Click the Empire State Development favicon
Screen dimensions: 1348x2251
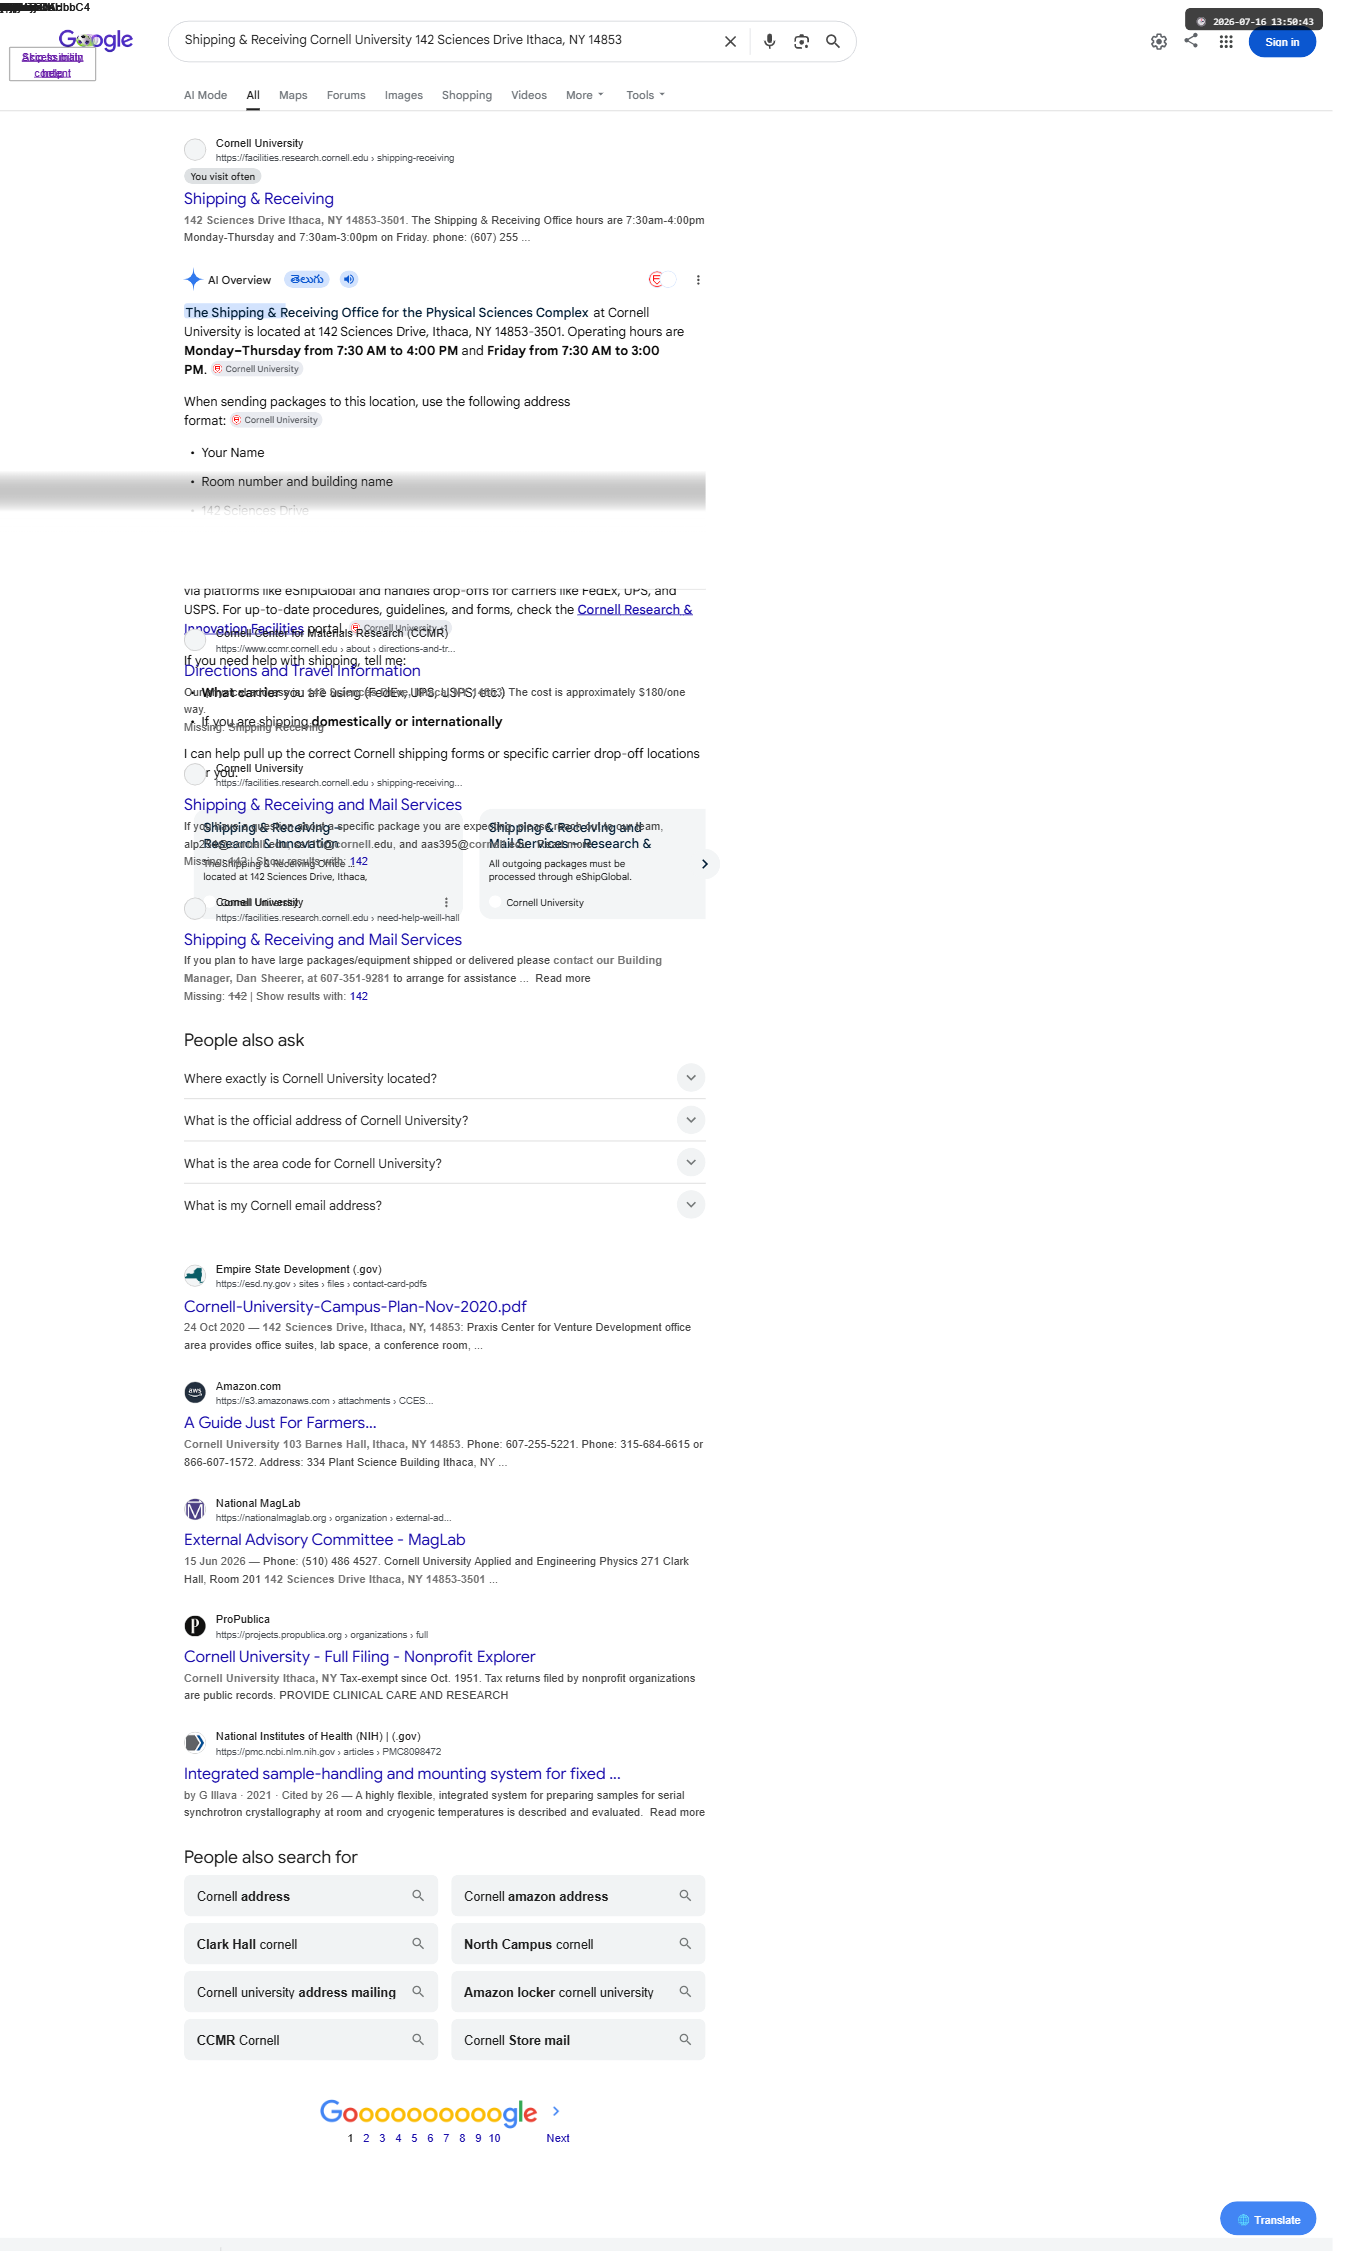195,1275
